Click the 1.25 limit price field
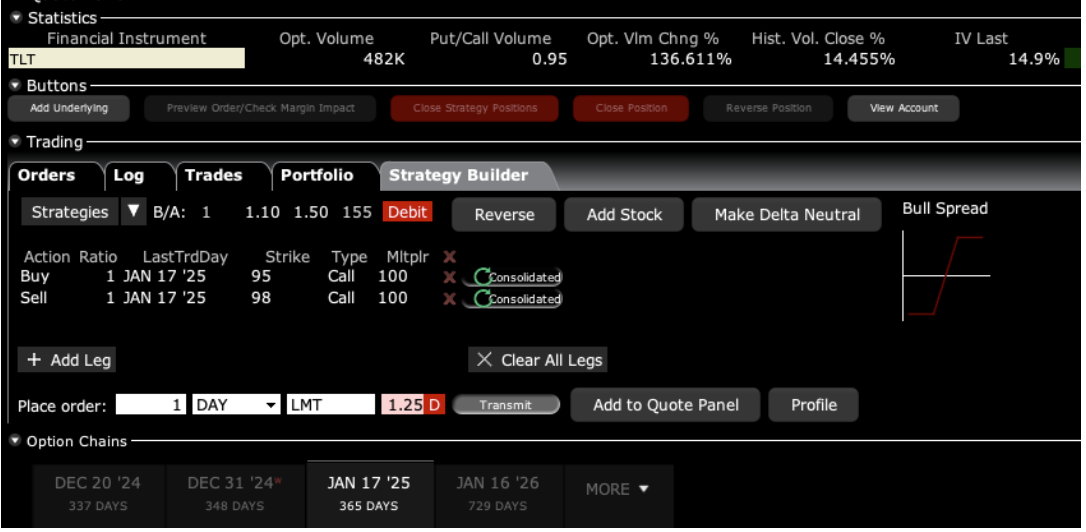 (404, 405)
